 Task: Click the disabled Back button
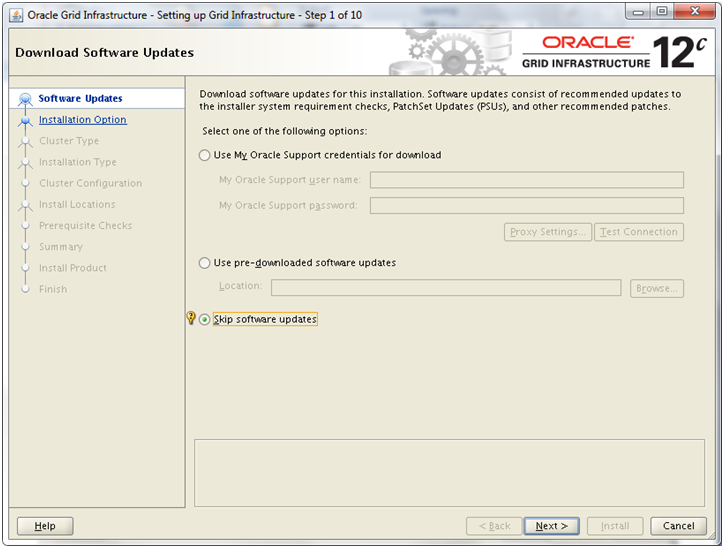pyautogui.click(x=494, y=526)
